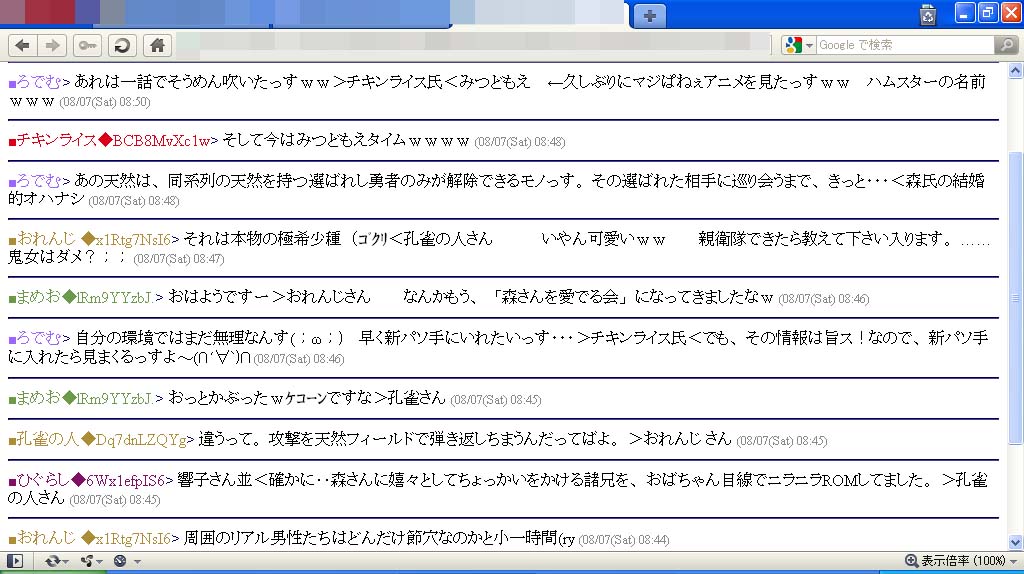Click the text あれは一話でそうめん吹いたっすｗｗ
1024x574 pixels.
(202, 82)
